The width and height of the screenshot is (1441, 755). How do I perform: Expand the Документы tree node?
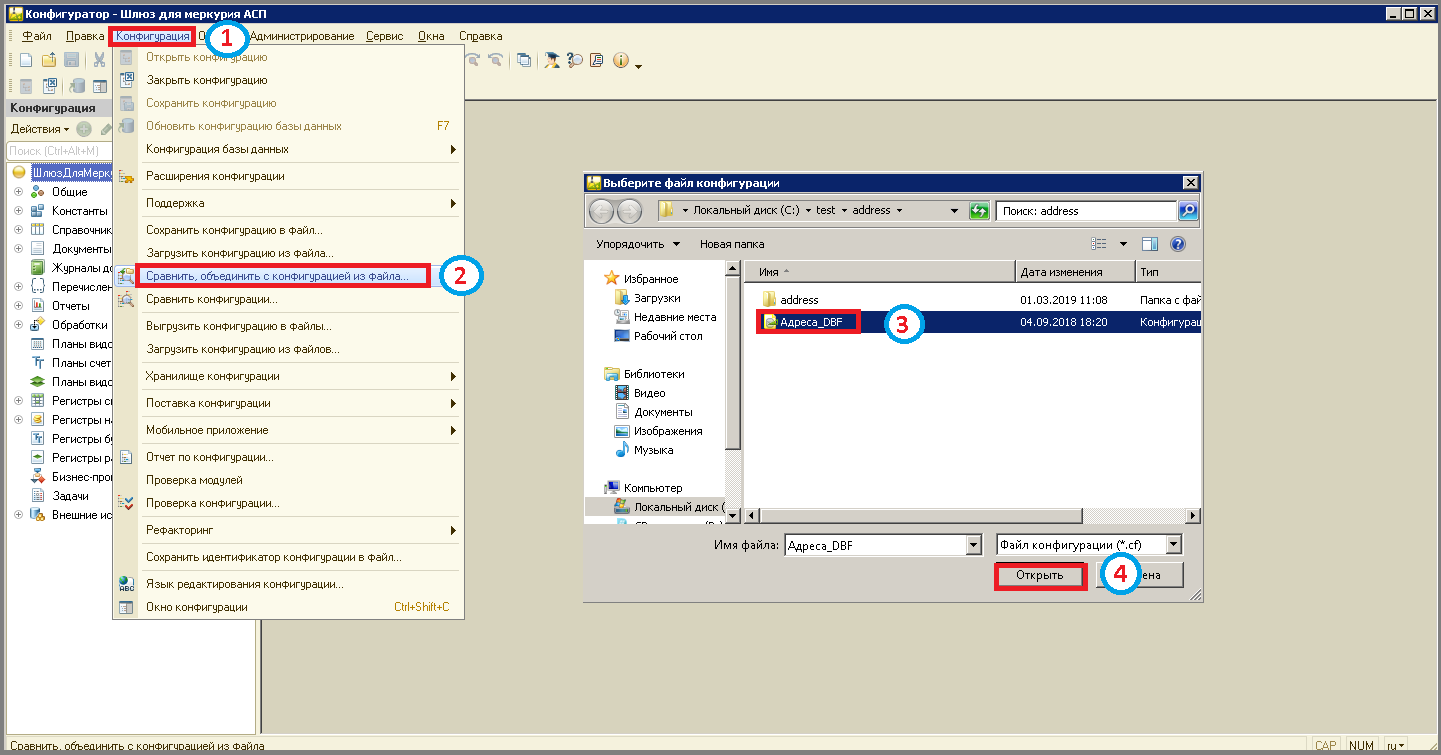pos(18,249)
